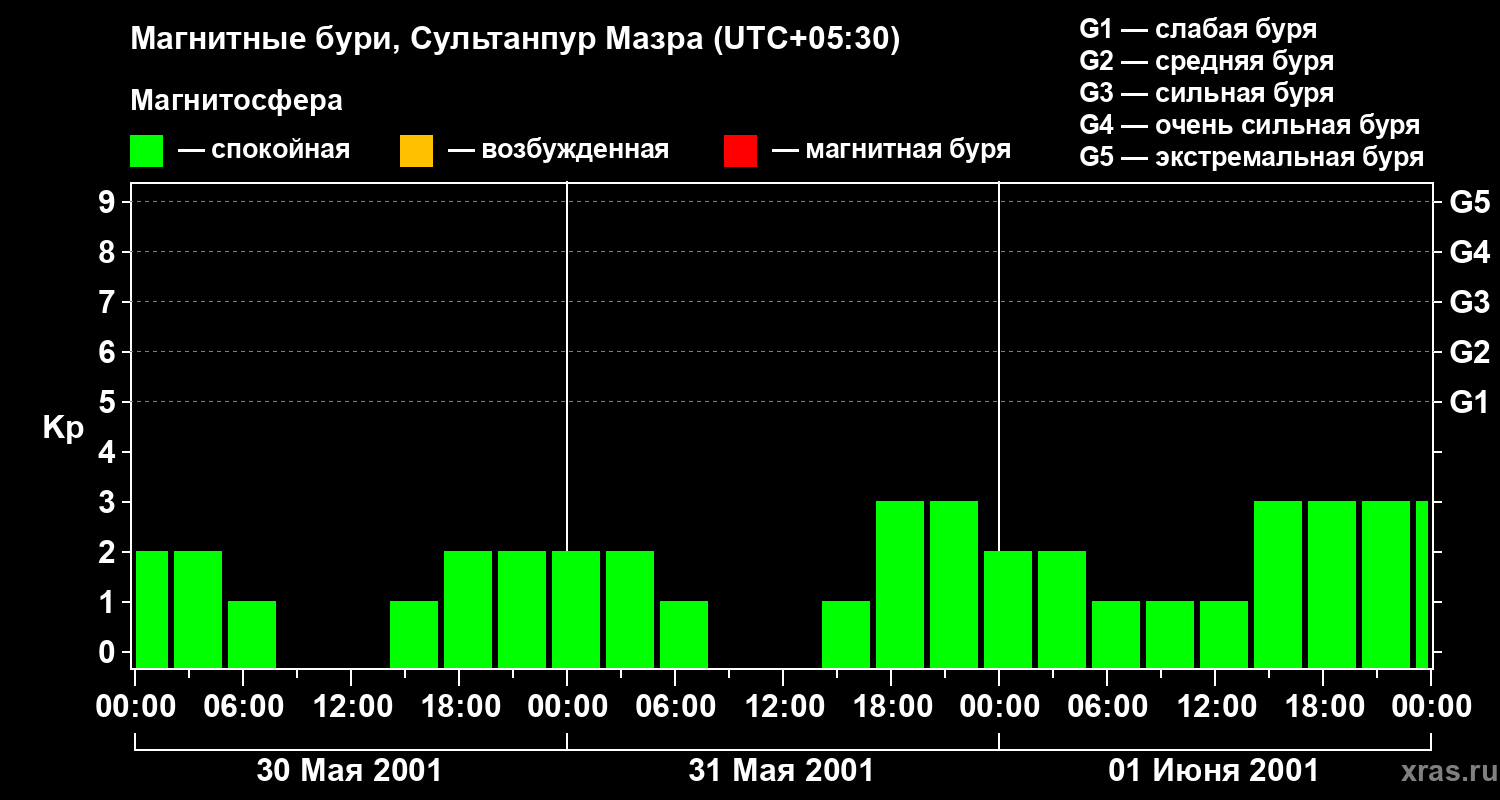Click the Kp 2 bar at 00:00–03:00 on 01 Июня
Screen dimensions: 1500x800
click(1008, 609)
